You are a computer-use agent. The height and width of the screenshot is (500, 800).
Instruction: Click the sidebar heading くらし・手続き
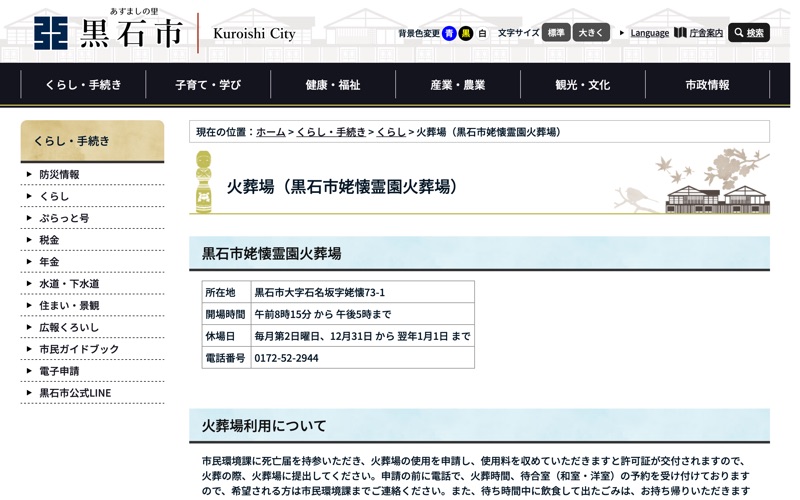(x=92, y=141)
